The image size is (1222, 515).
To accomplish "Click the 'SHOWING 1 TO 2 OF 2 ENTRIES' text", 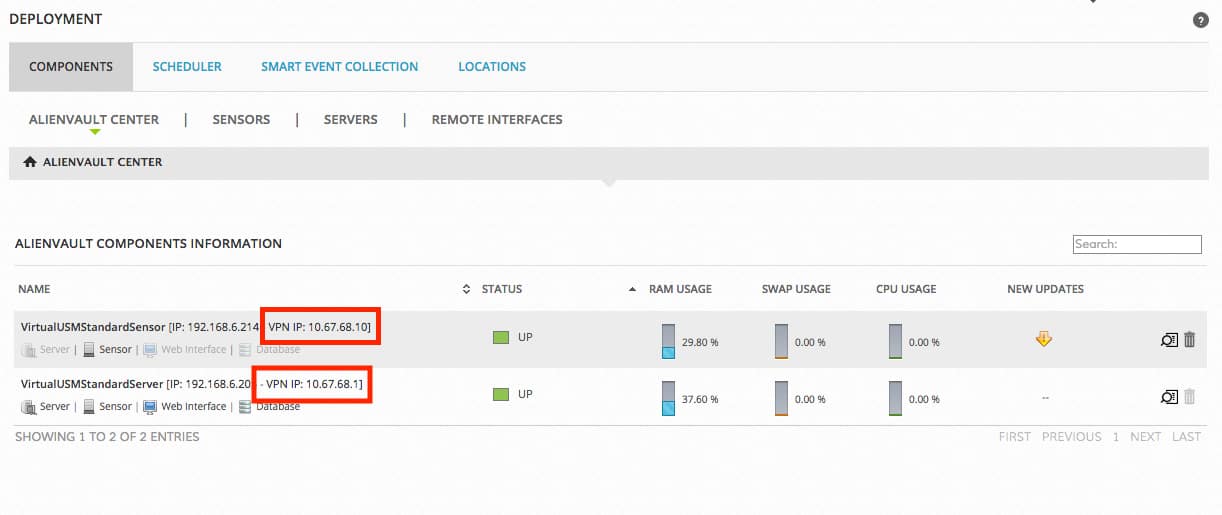I will [108, 437].
